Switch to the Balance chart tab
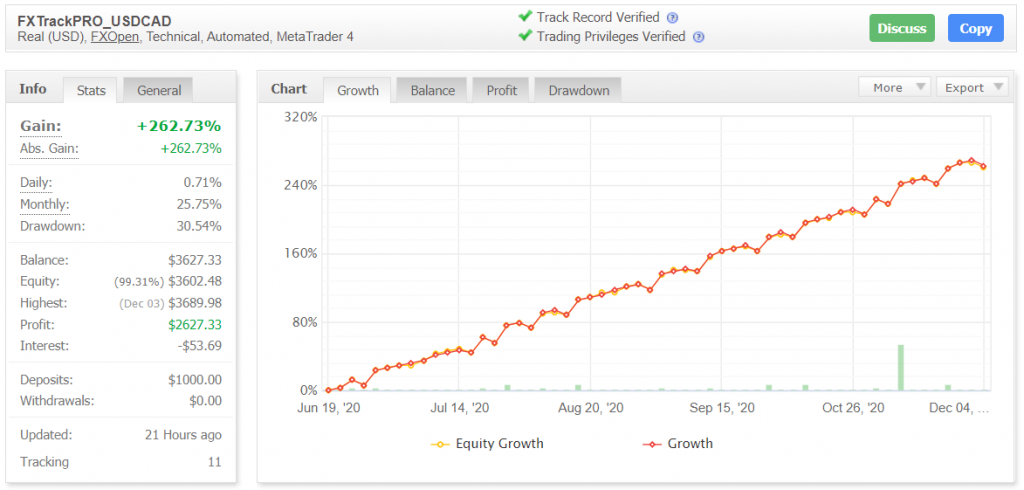Image resolution: width=1024 pixels, height=490 pixels. tap(433, 90)
